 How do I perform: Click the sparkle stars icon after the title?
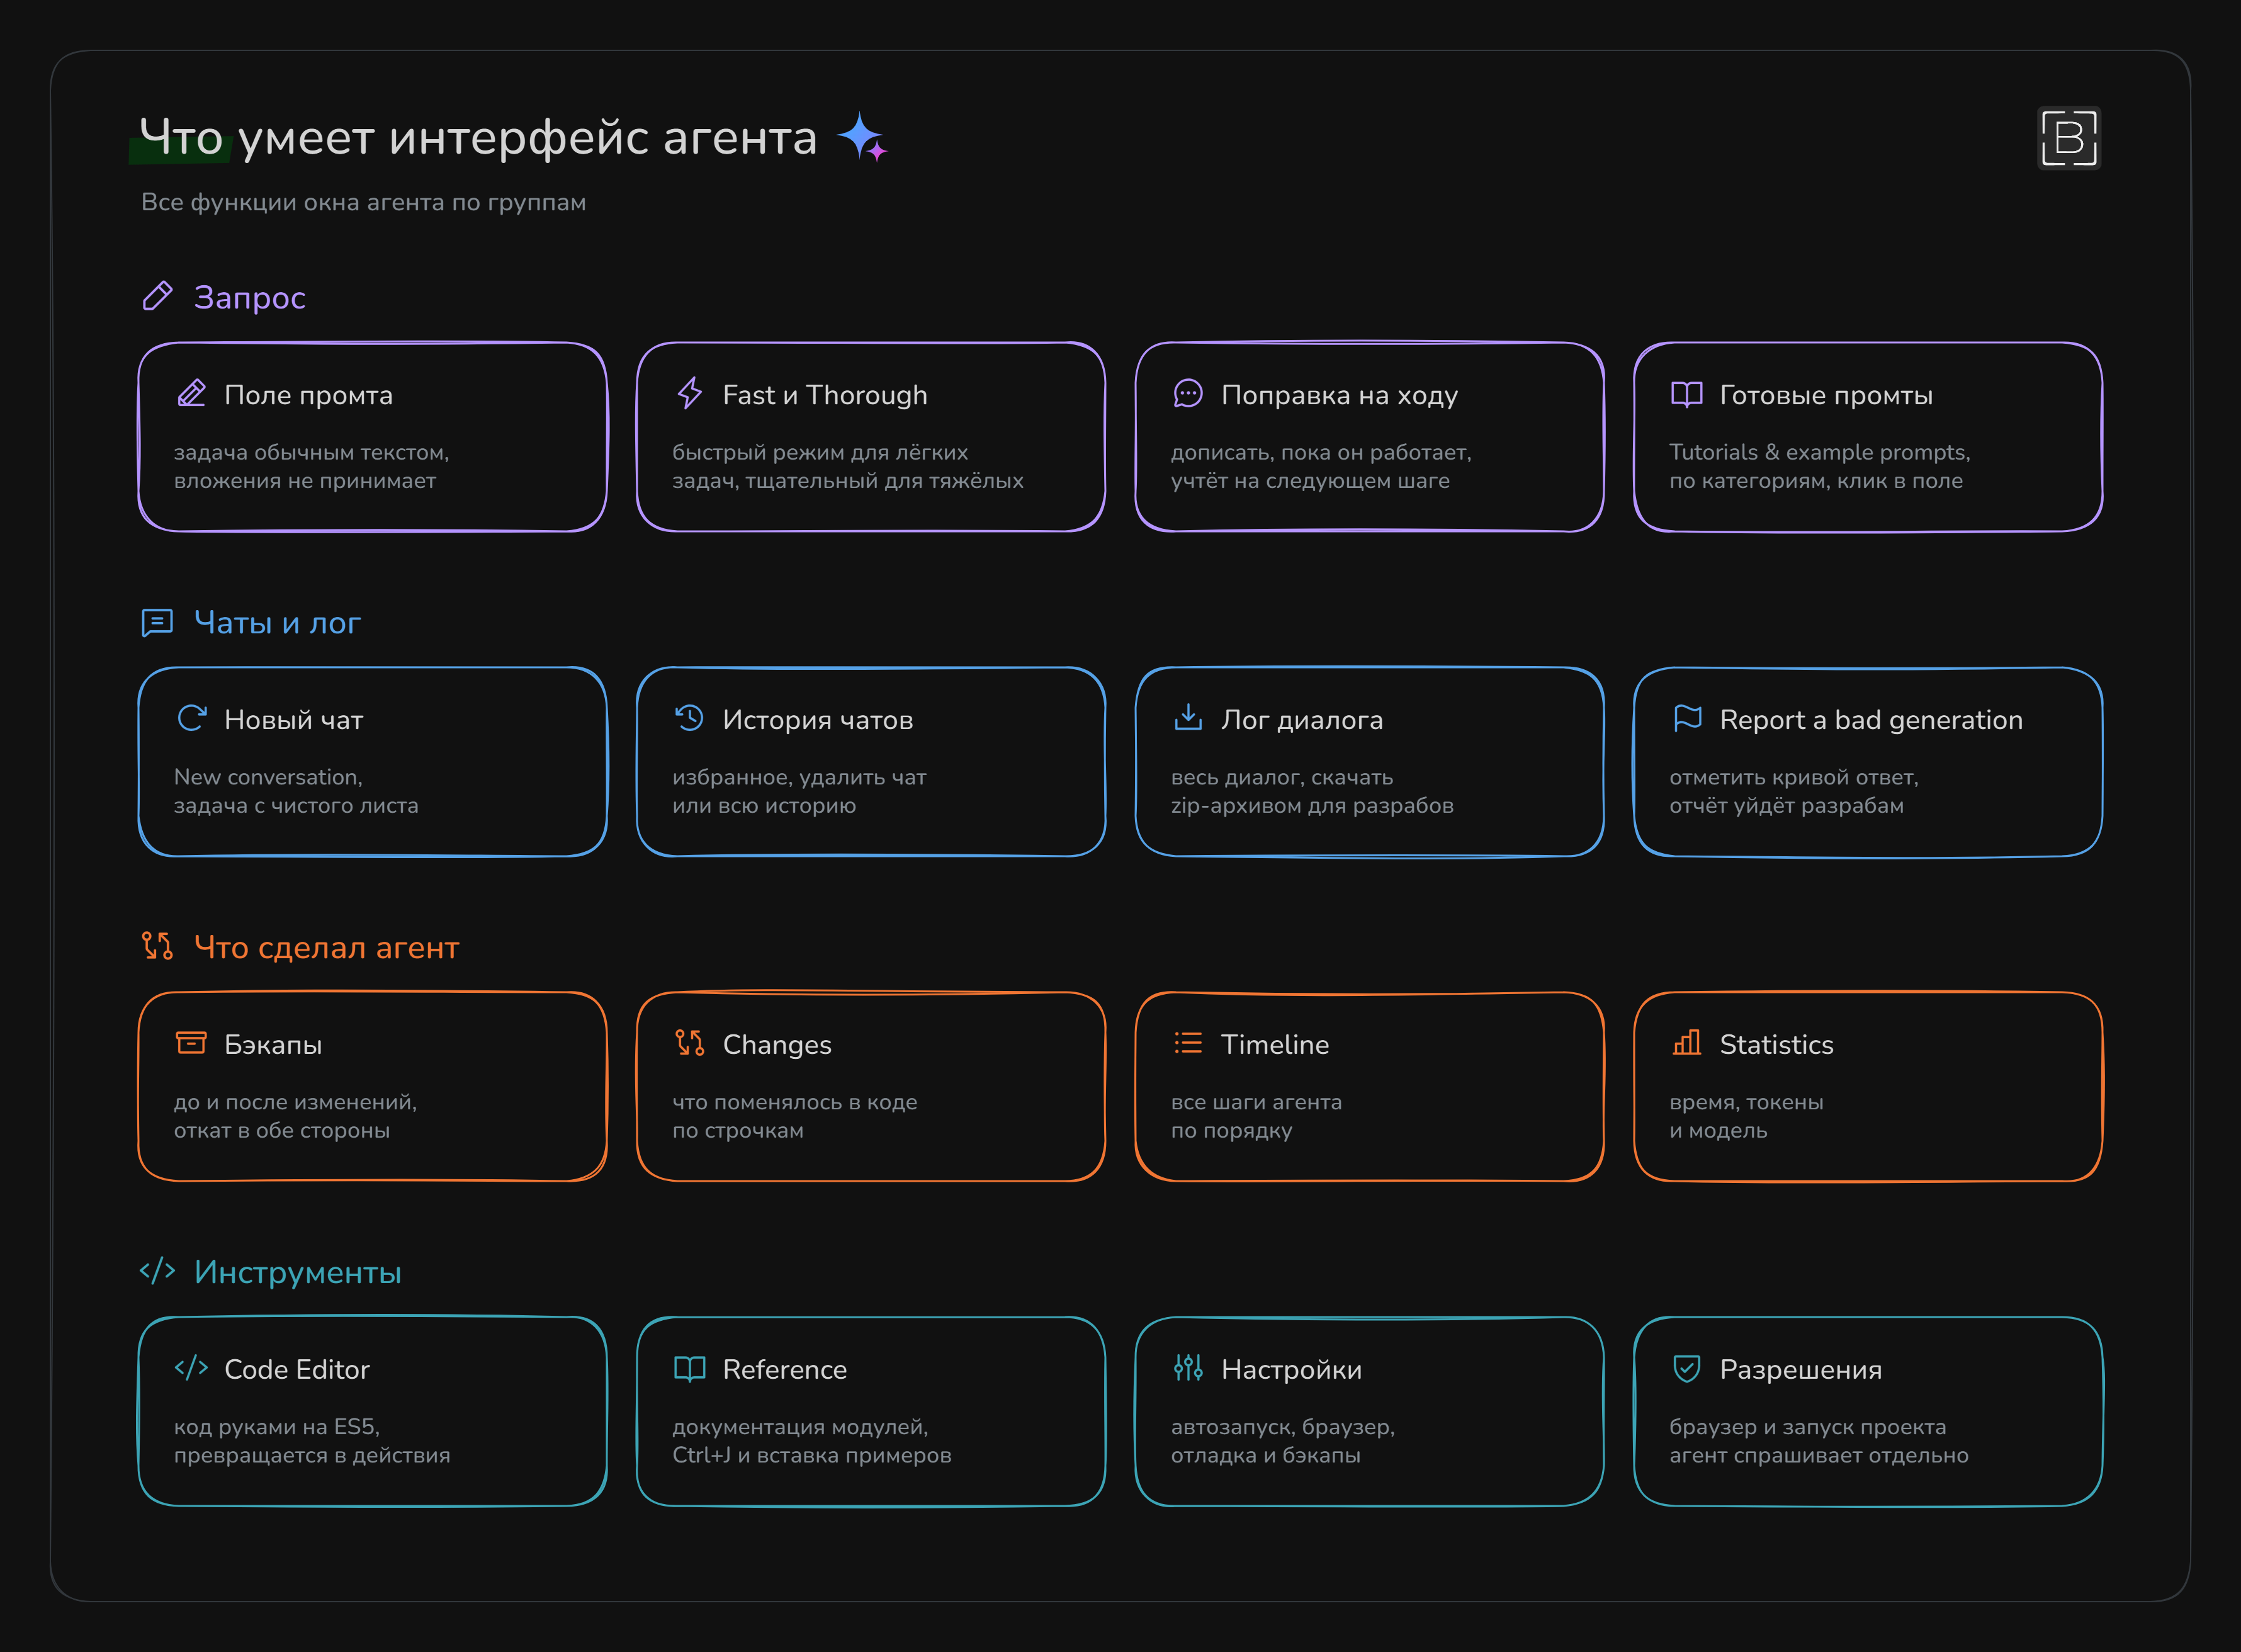[x=862, y=137]
